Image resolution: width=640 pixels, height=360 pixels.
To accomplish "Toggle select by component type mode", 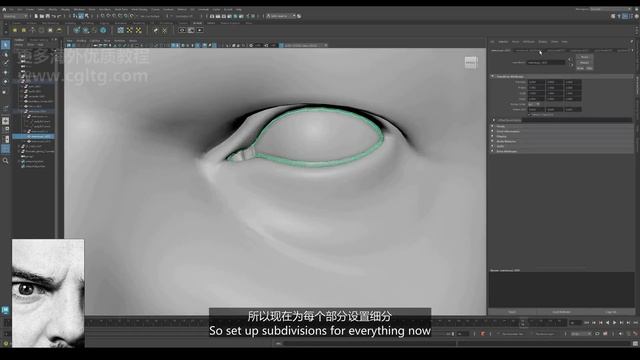I will pyautogui.click(x=87, y=16).
